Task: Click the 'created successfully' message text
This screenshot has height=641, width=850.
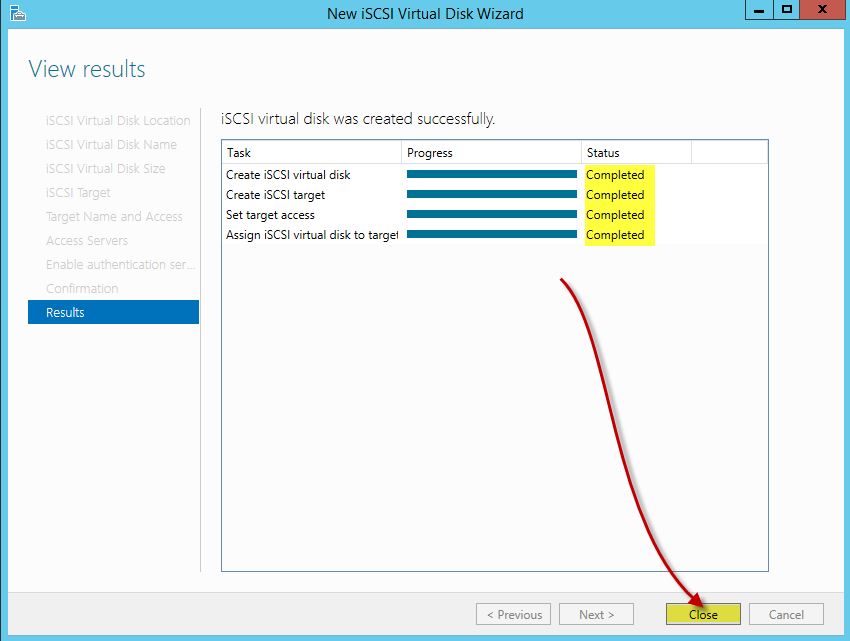Action: click(x=358, y=119)
